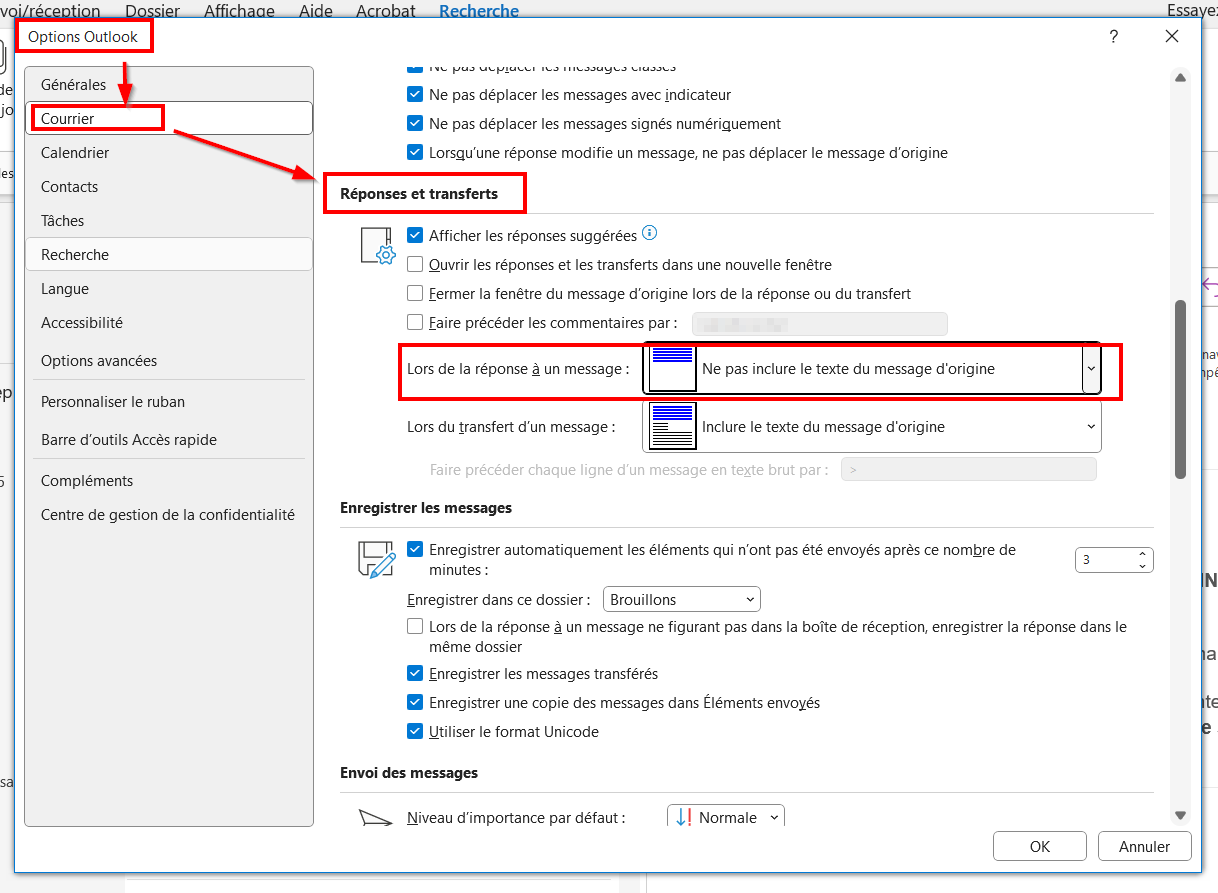Click the help question mark in dialog title

(x=1114, y=37)
